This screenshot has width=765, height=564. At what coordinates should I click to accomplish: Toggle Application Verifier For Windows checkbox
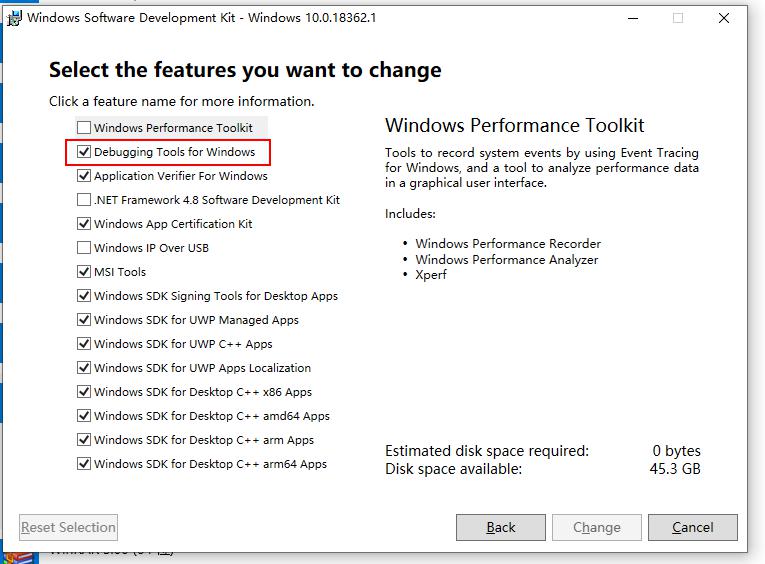click(x=84, y=176)
